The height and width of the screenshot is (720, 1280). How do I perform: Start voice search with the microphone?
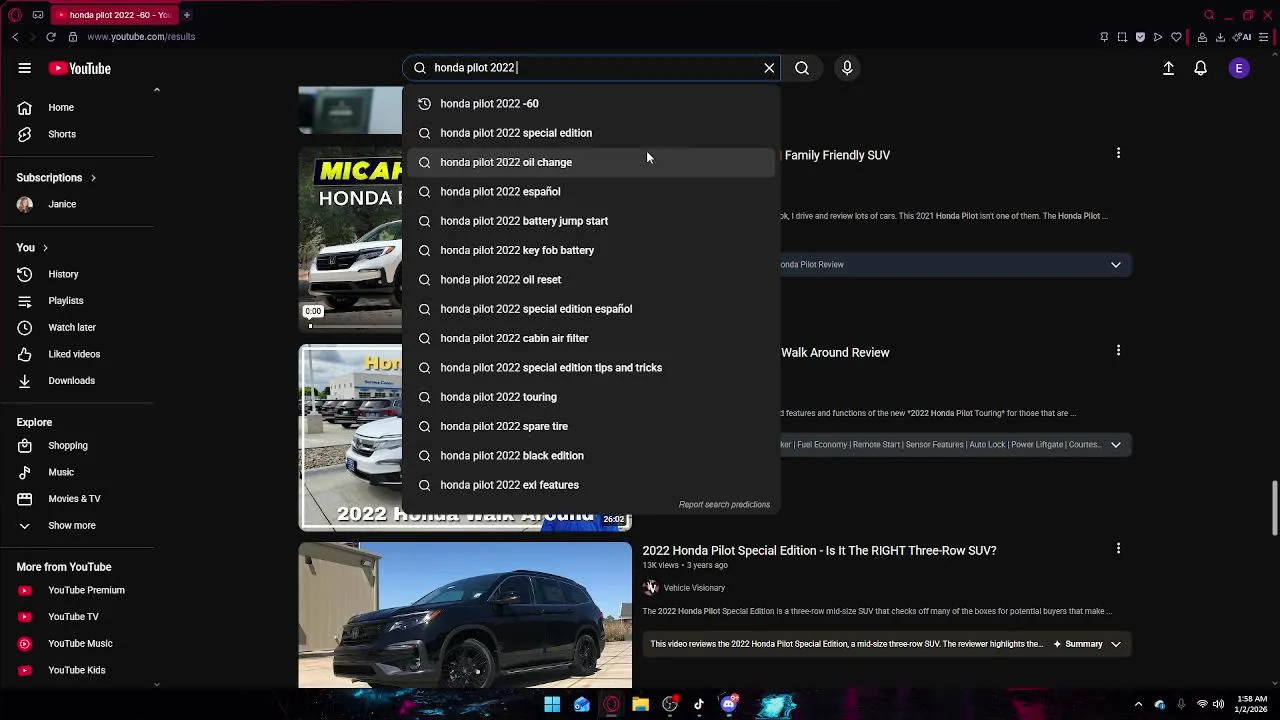pos(847,68)
